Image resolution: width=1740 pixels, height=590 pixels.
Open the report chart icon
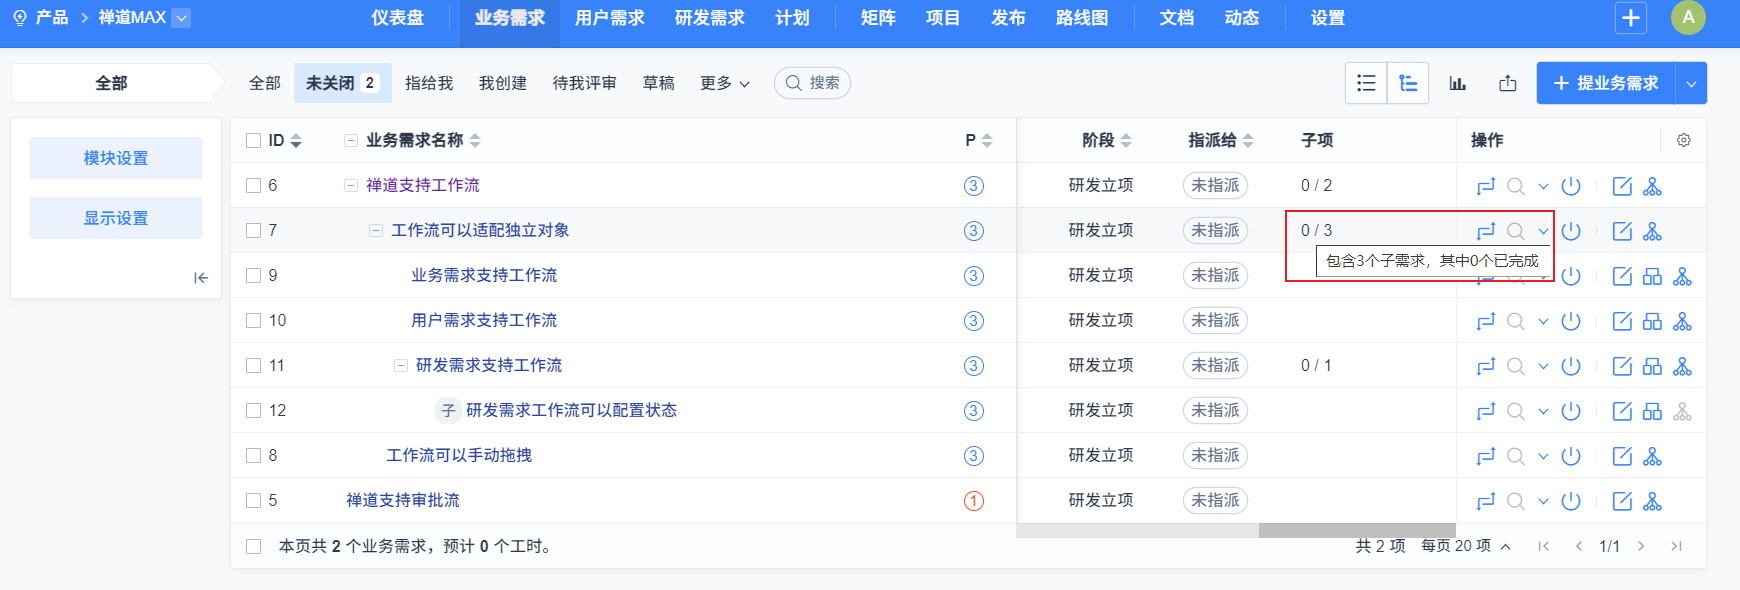pyautogui.click(x=1458, y=83)
